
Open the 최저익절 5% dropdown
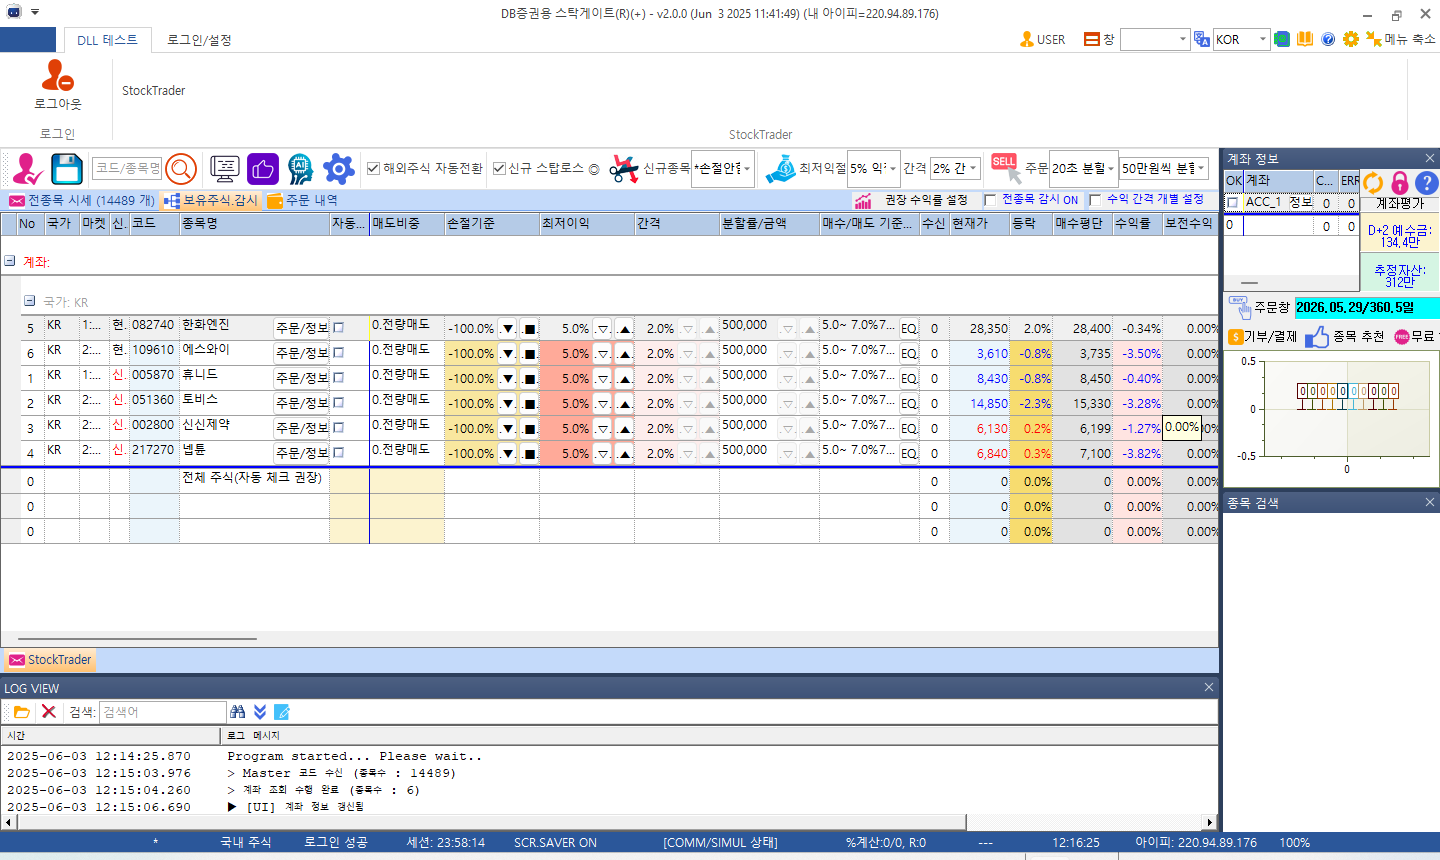click(873, 169)
